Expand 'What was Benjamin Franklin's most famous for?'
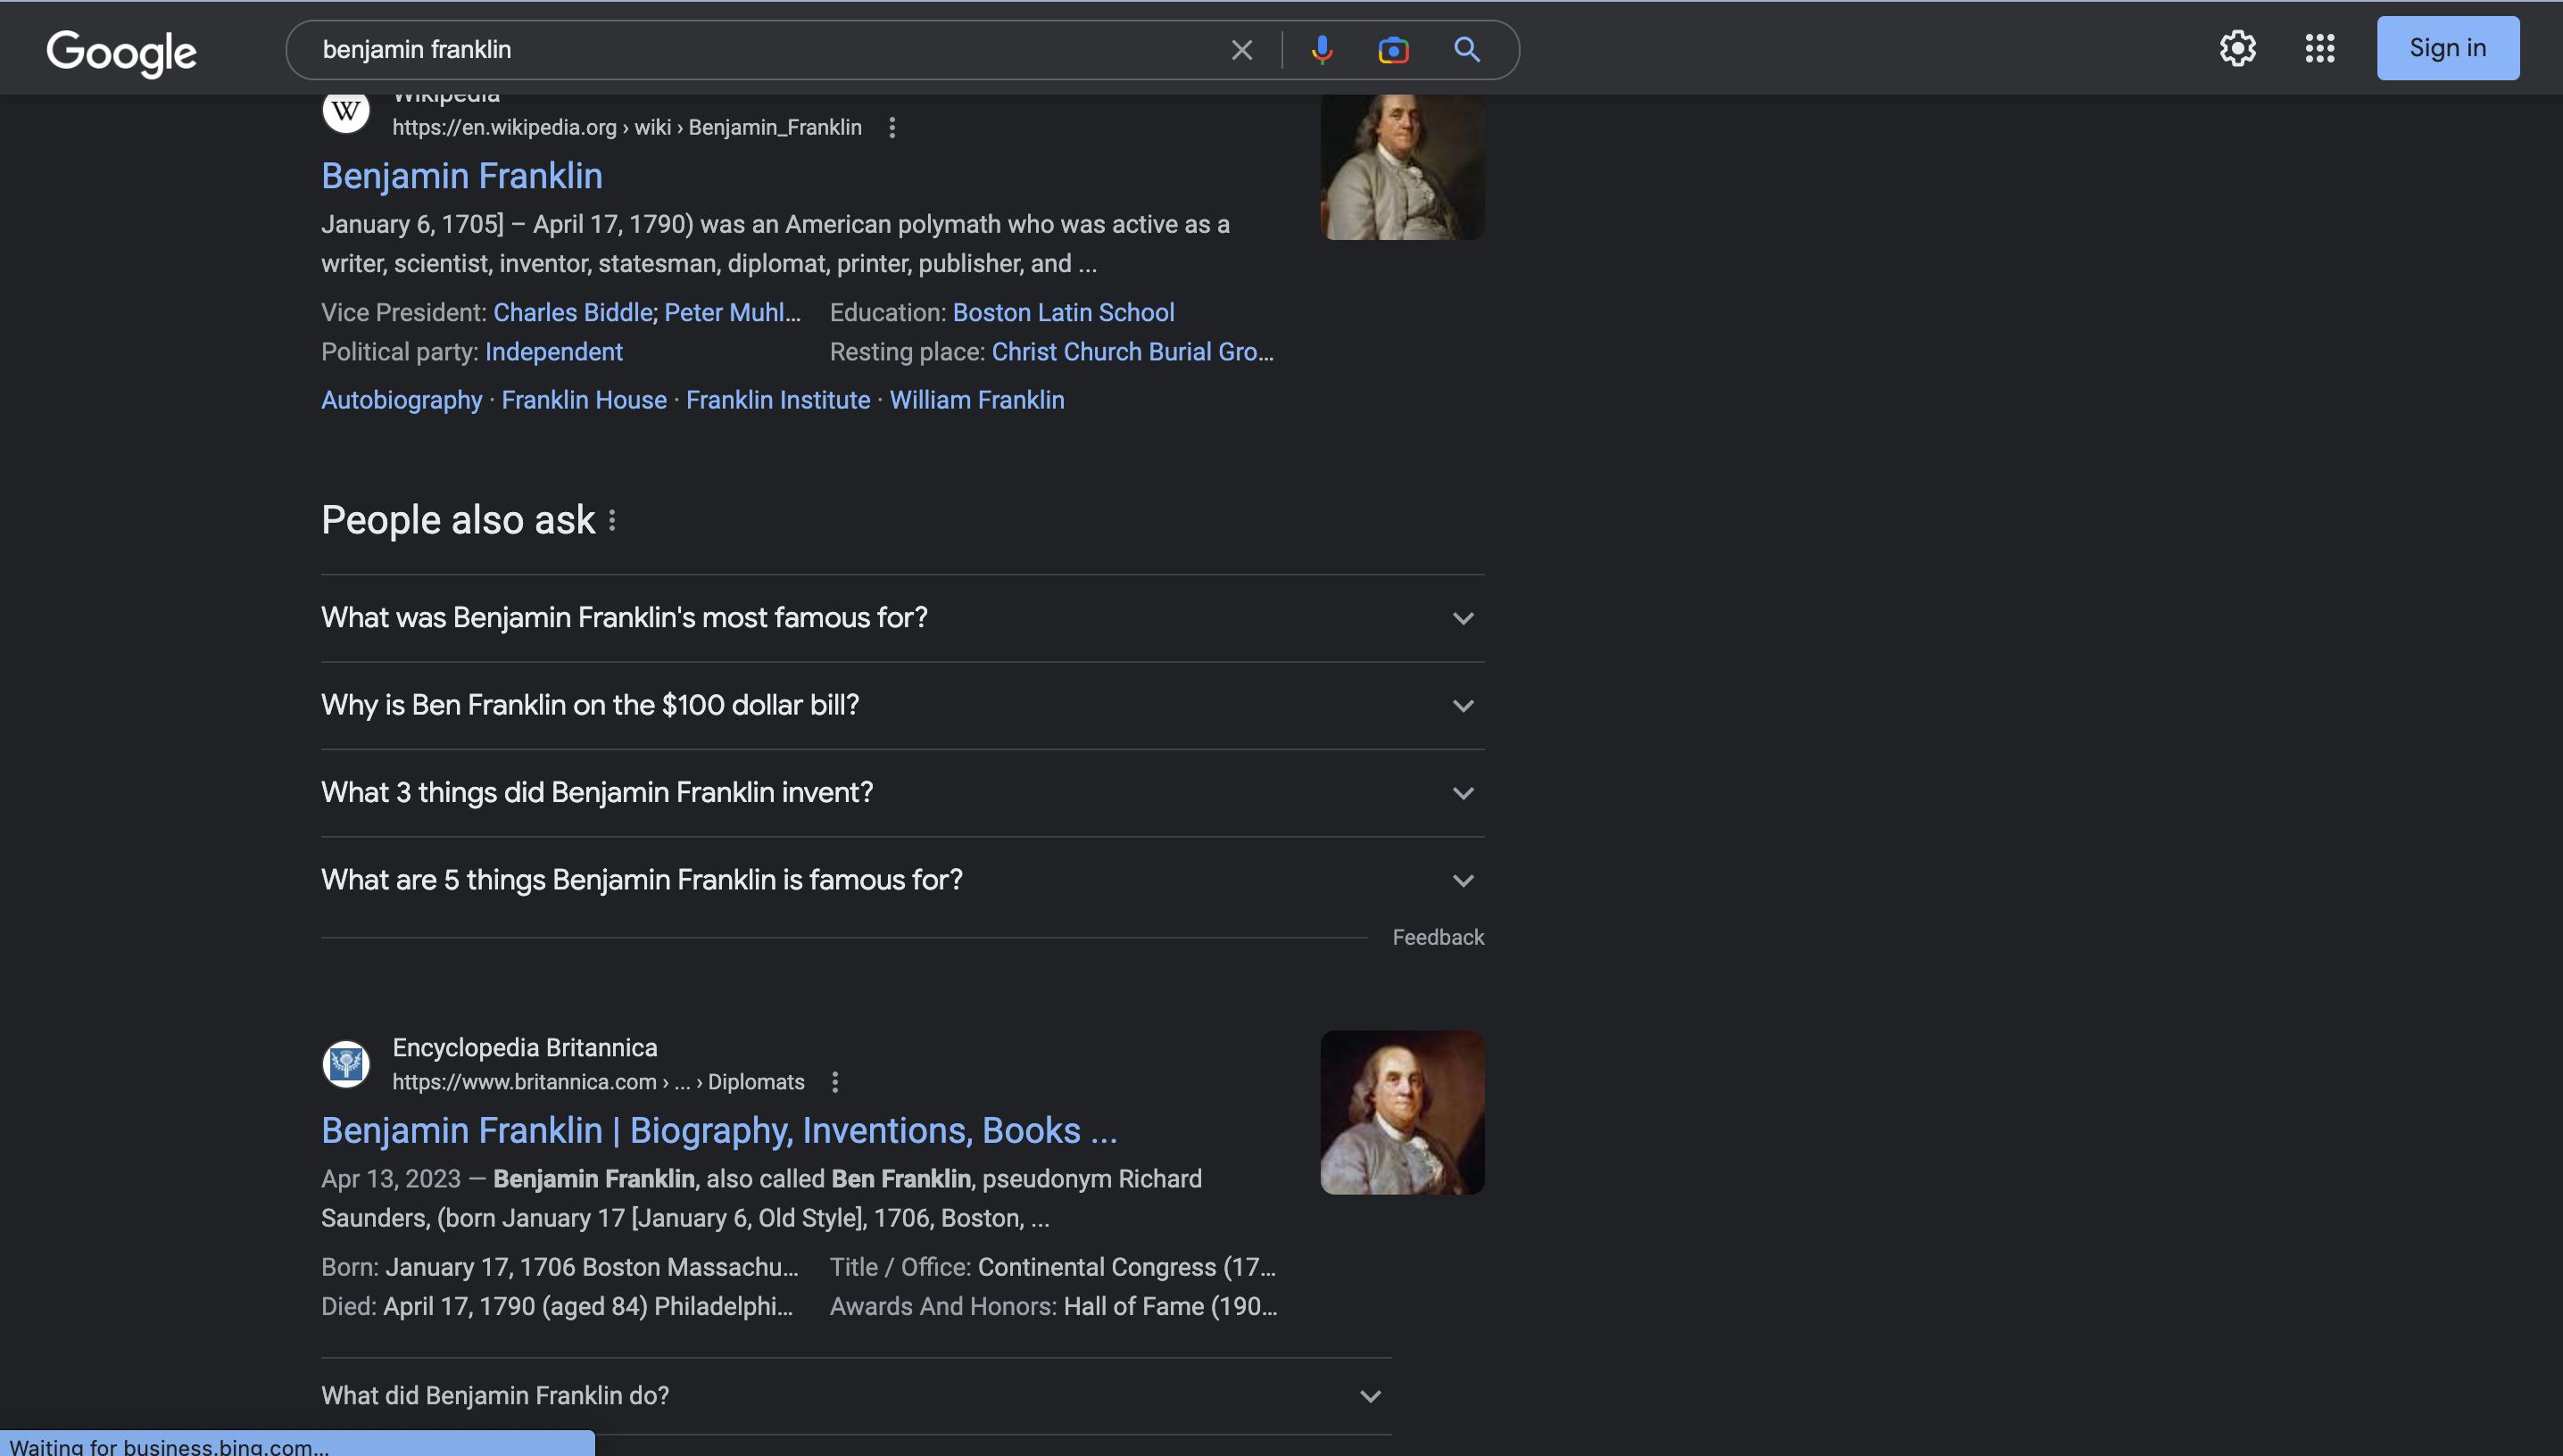This screenshot has width=2563, height=1456. tap(1463, 618)
